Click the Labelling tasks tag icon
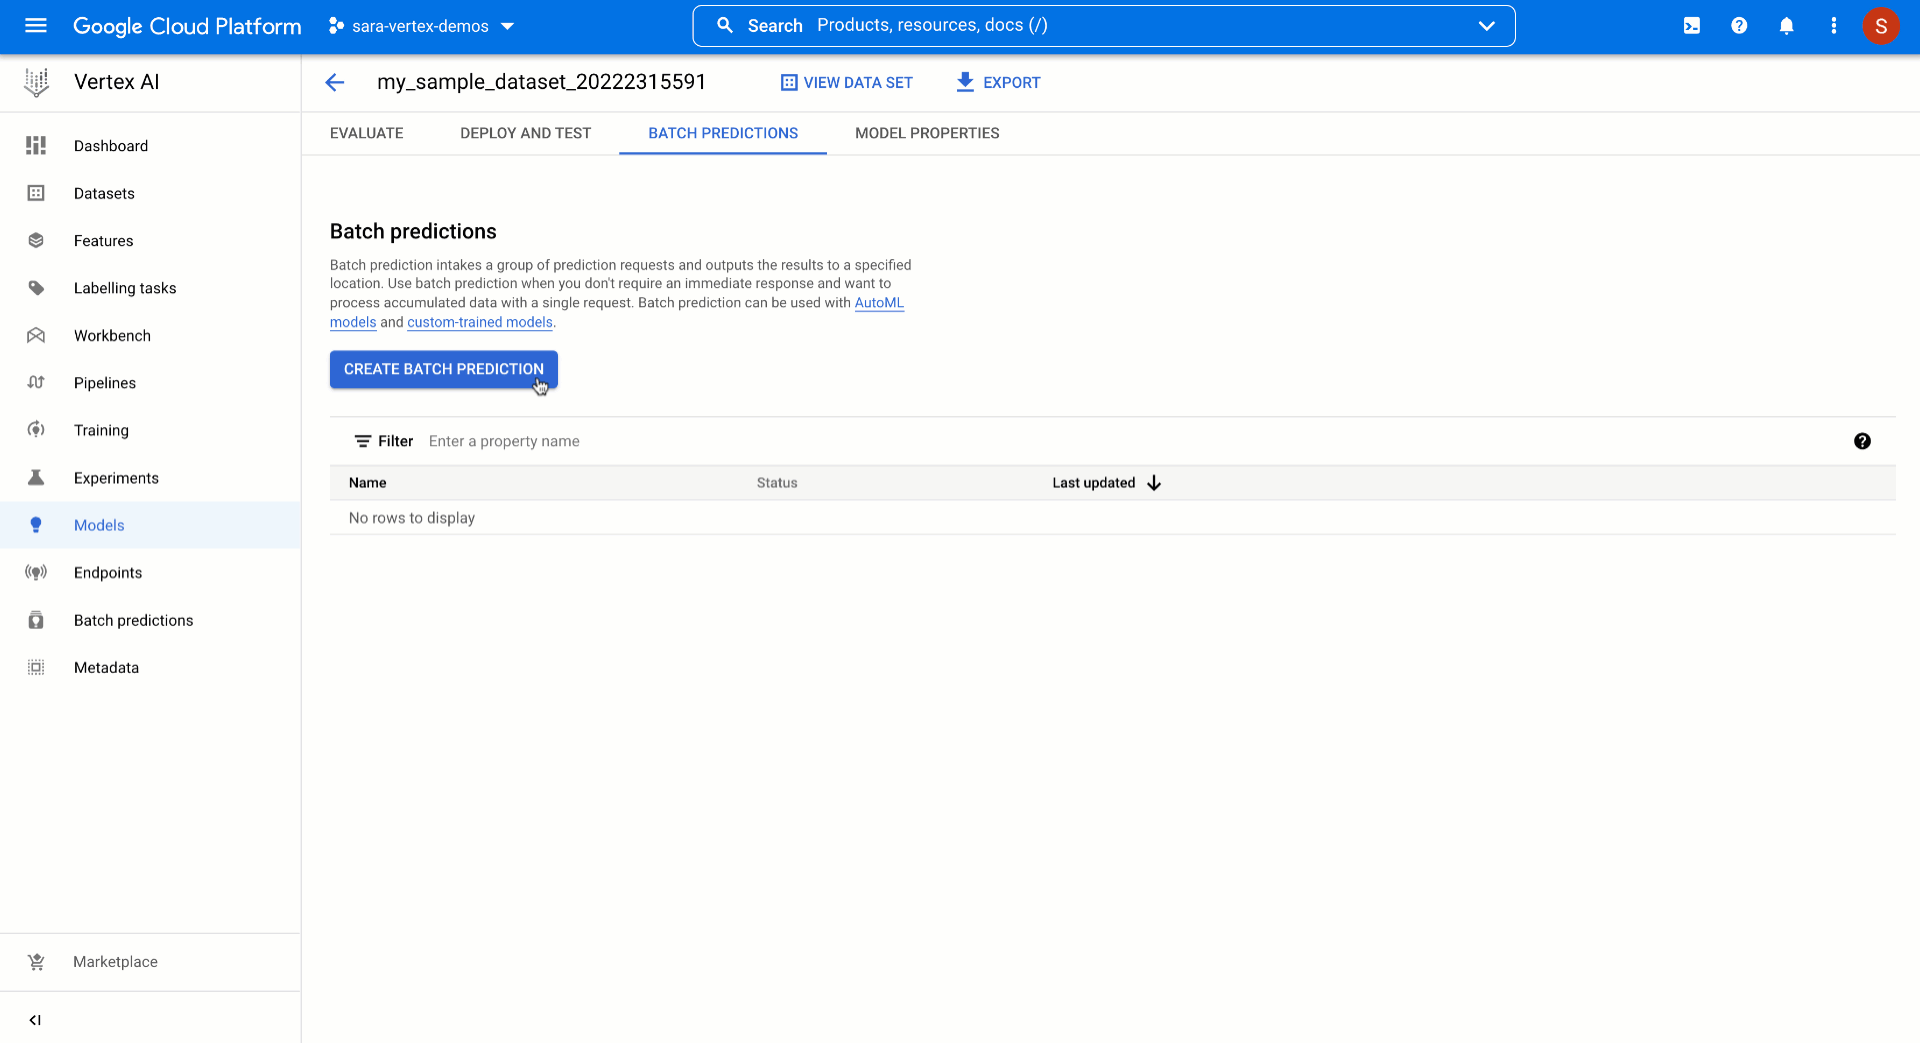 click(x=36, y=288)
